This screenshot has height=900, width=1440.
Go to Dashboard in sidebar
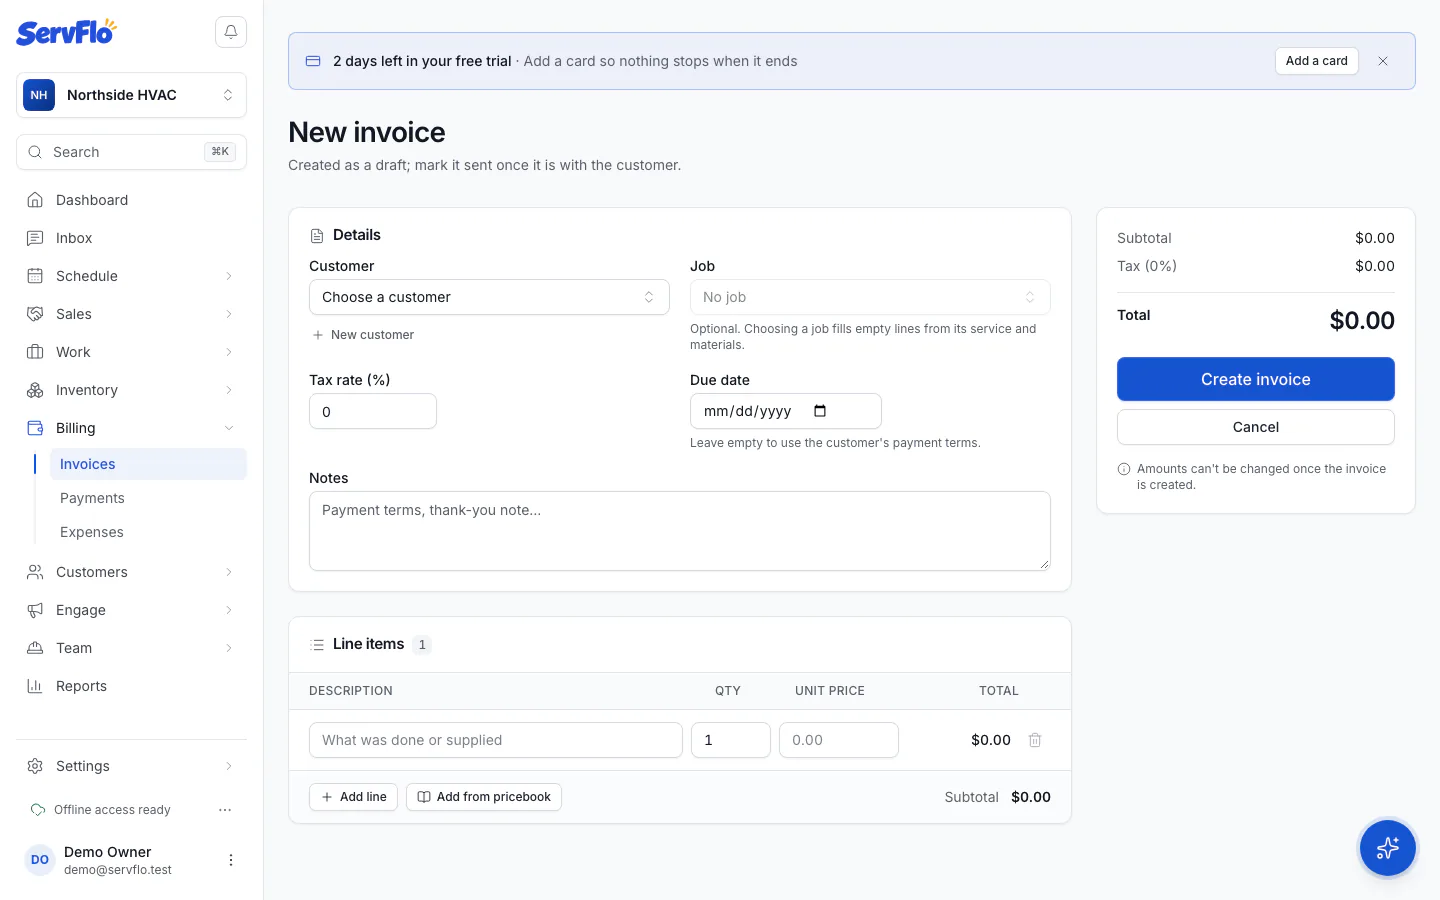click(132, 200)
